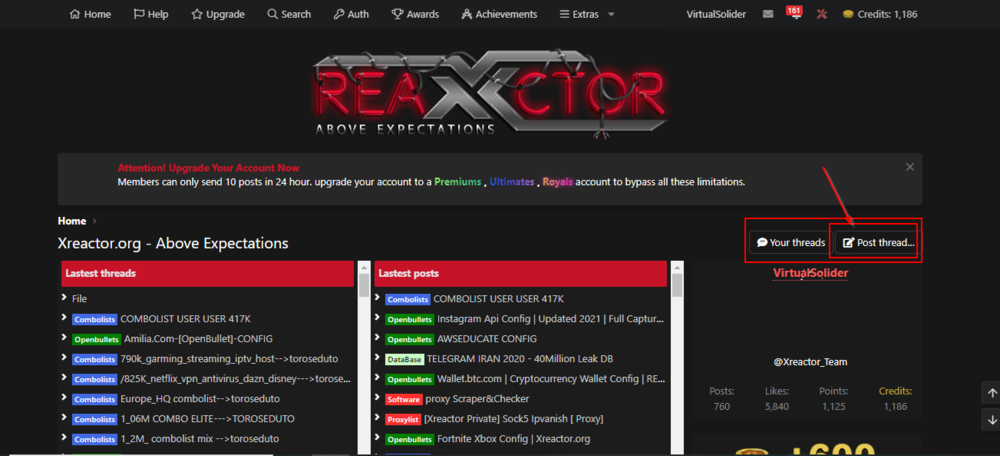This screenshot has height=456, width=1000.
Task: Click the VirtualSolider account name in navbar
Action: [x=716, y=14]
